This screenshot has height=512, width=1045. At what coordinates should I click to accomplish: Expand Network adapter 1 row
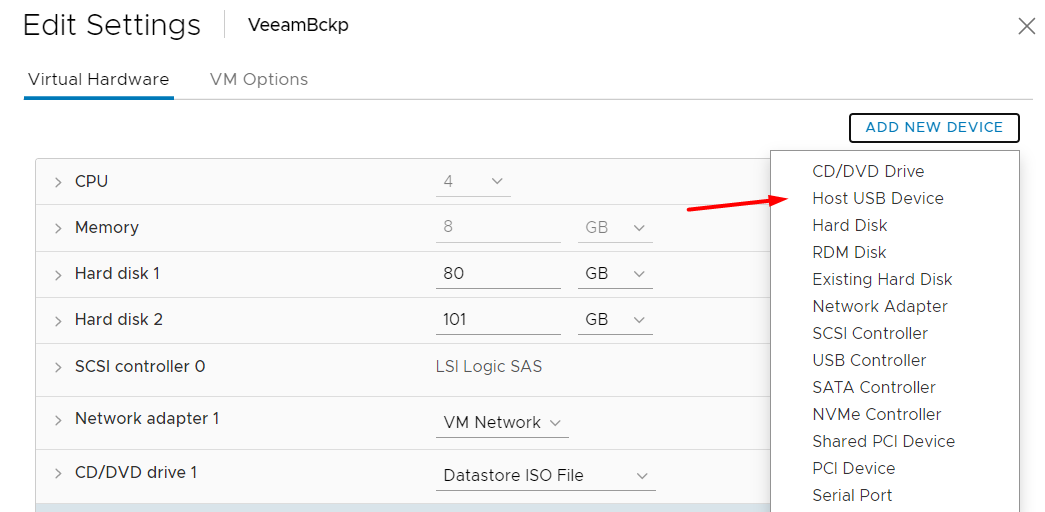pos(58,419)
